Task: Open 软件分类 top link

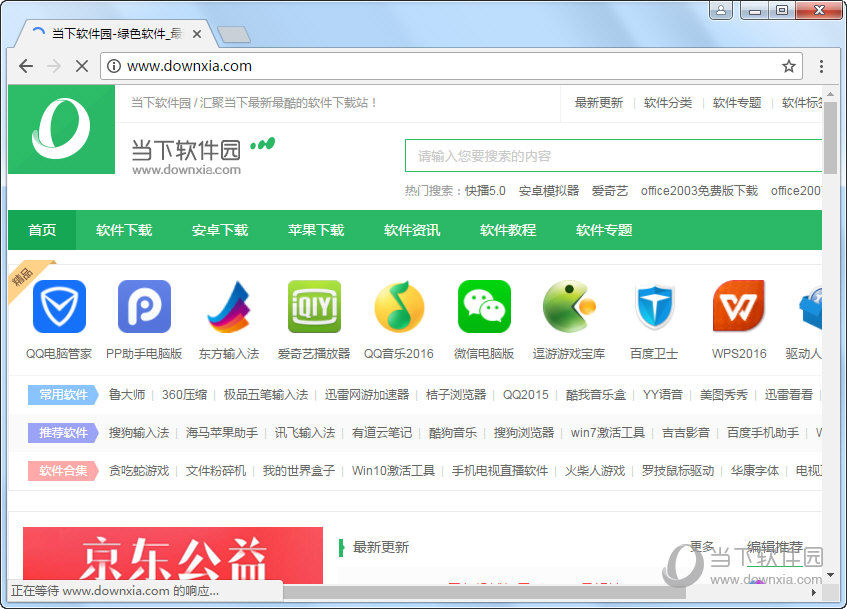Action: click(668, 103)
